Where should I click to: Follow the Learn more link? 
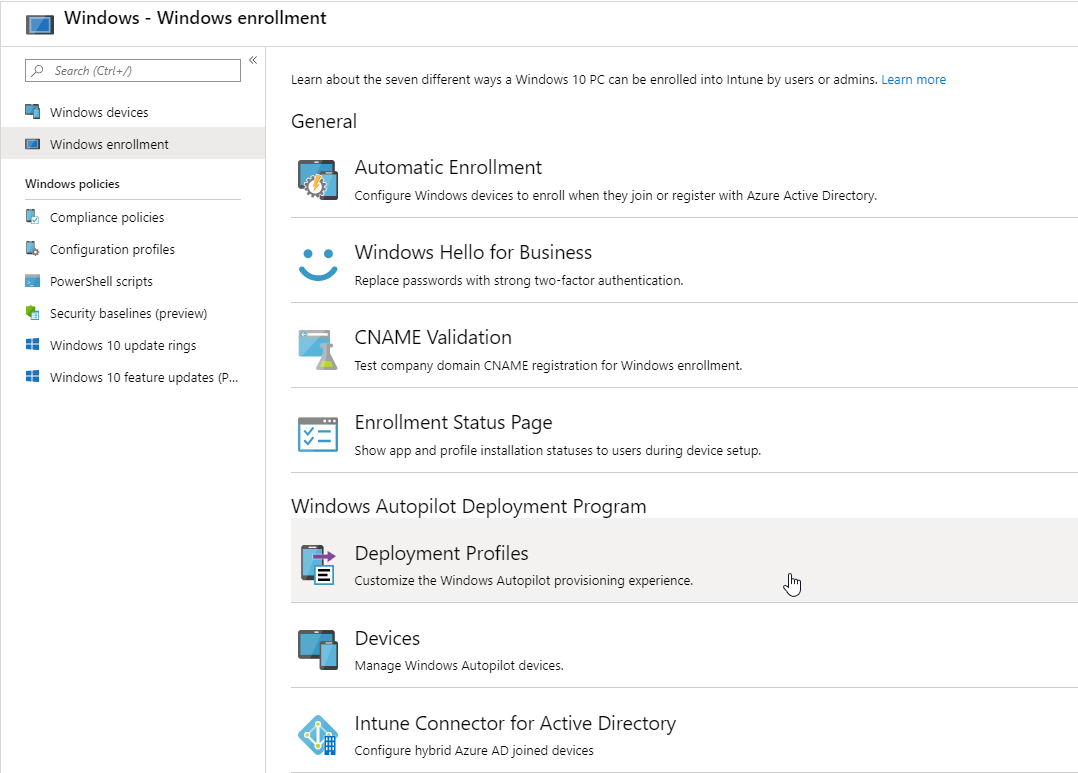click(913, 80)
